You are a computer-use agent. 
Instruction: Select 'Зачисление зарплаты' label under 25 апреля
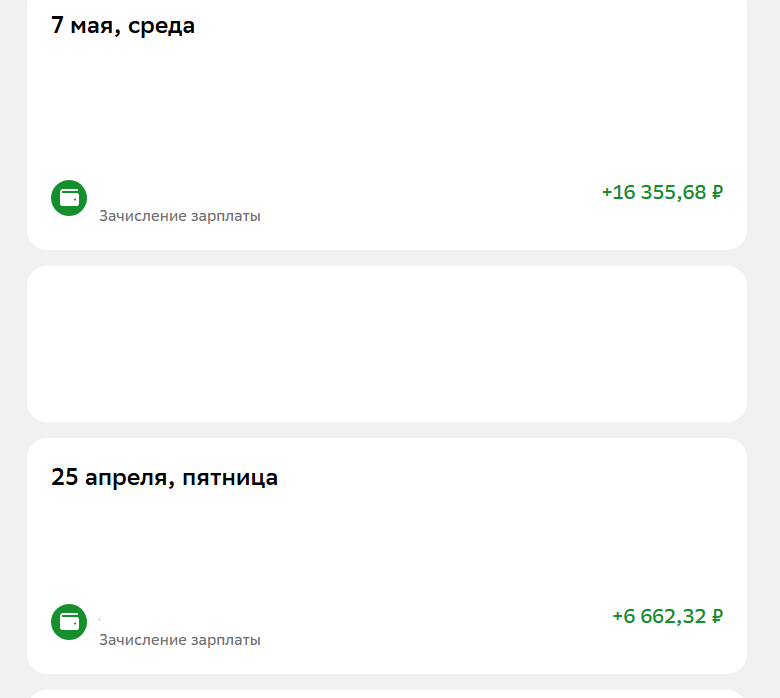point(180,640)
